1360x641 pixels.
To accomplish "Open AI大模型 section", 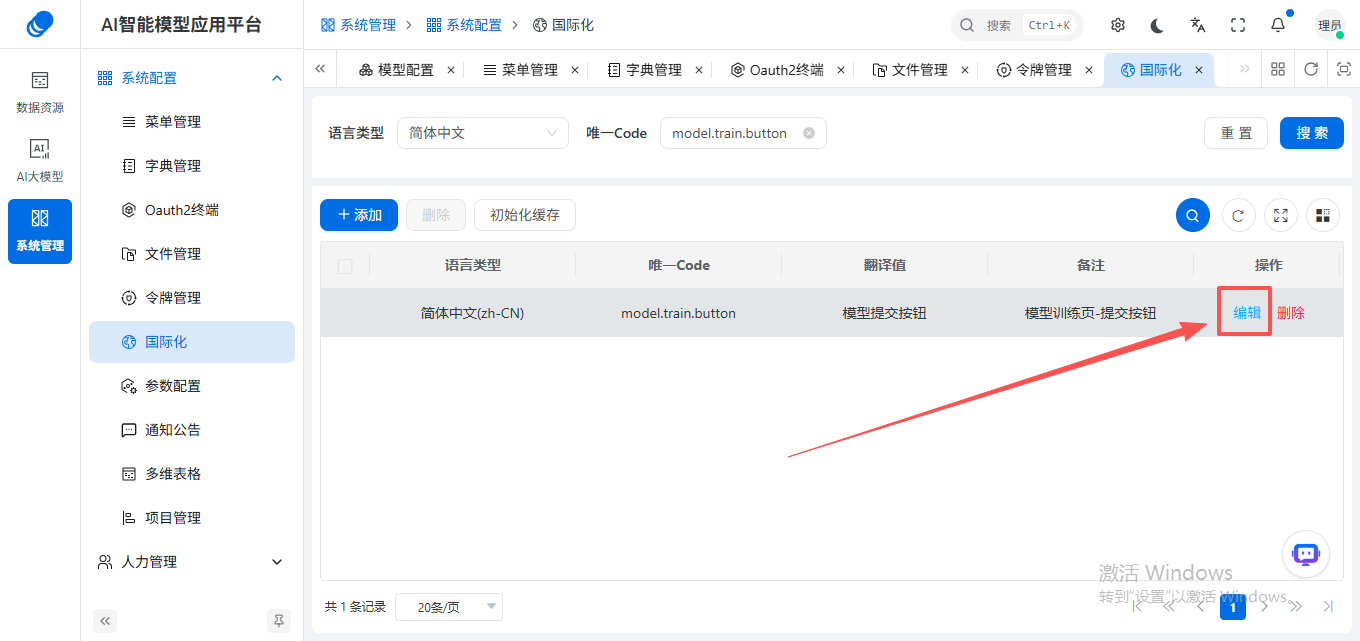I will pos(40,161).
